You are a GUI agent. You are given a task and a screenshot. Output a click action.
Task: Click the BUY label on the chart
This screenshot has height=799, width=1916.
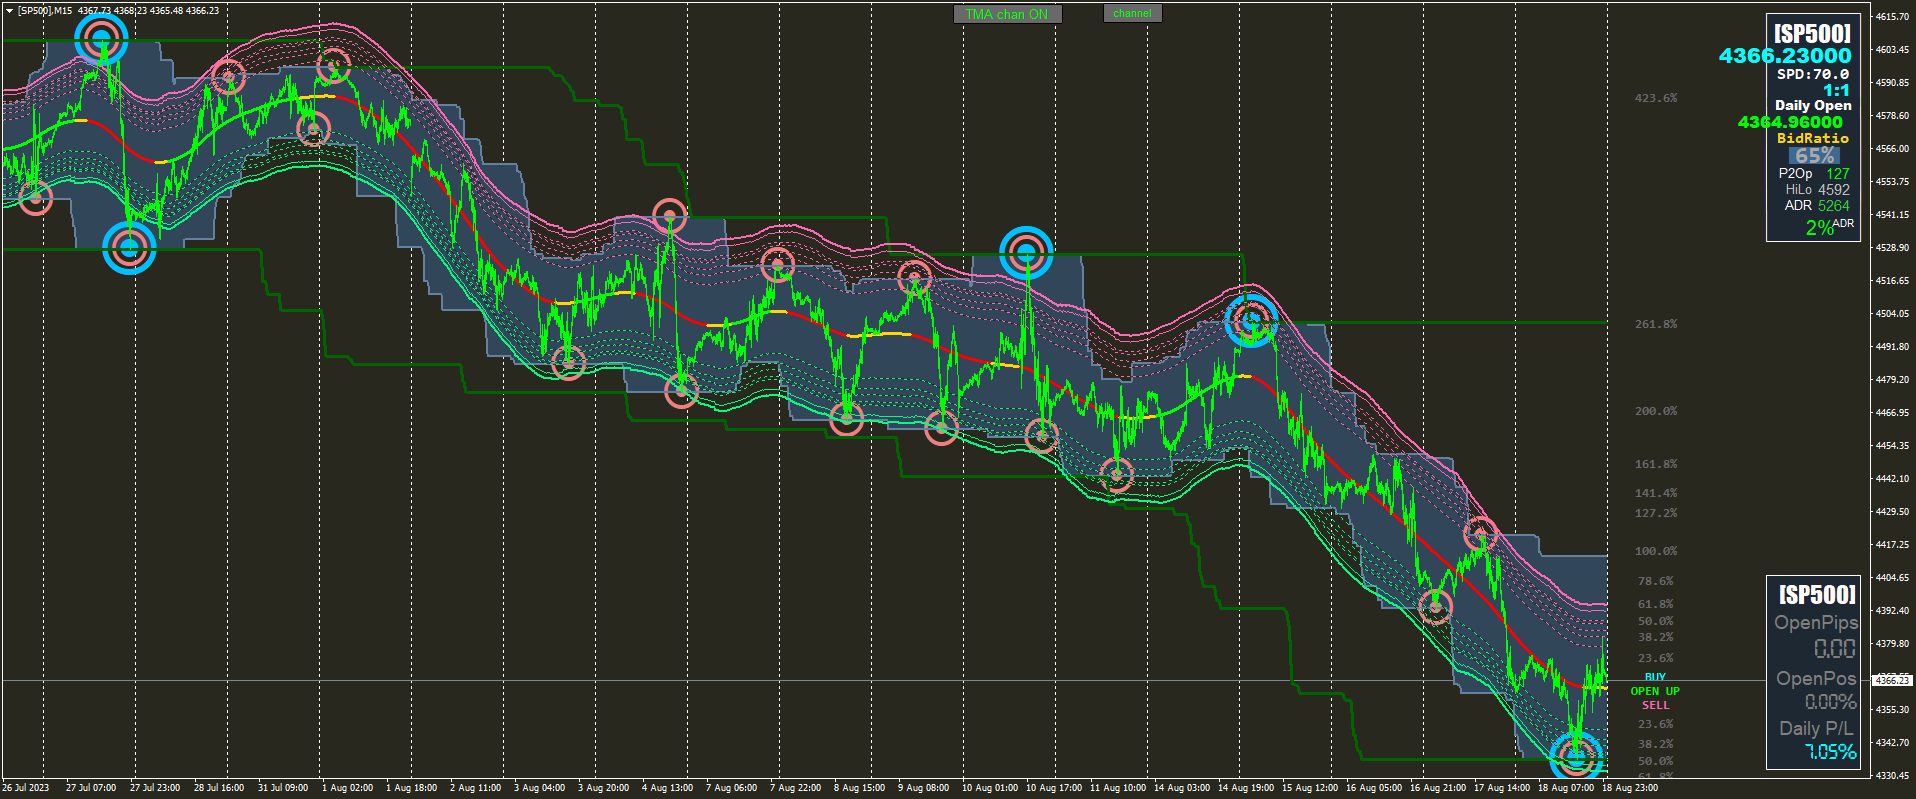[1655, 677]
